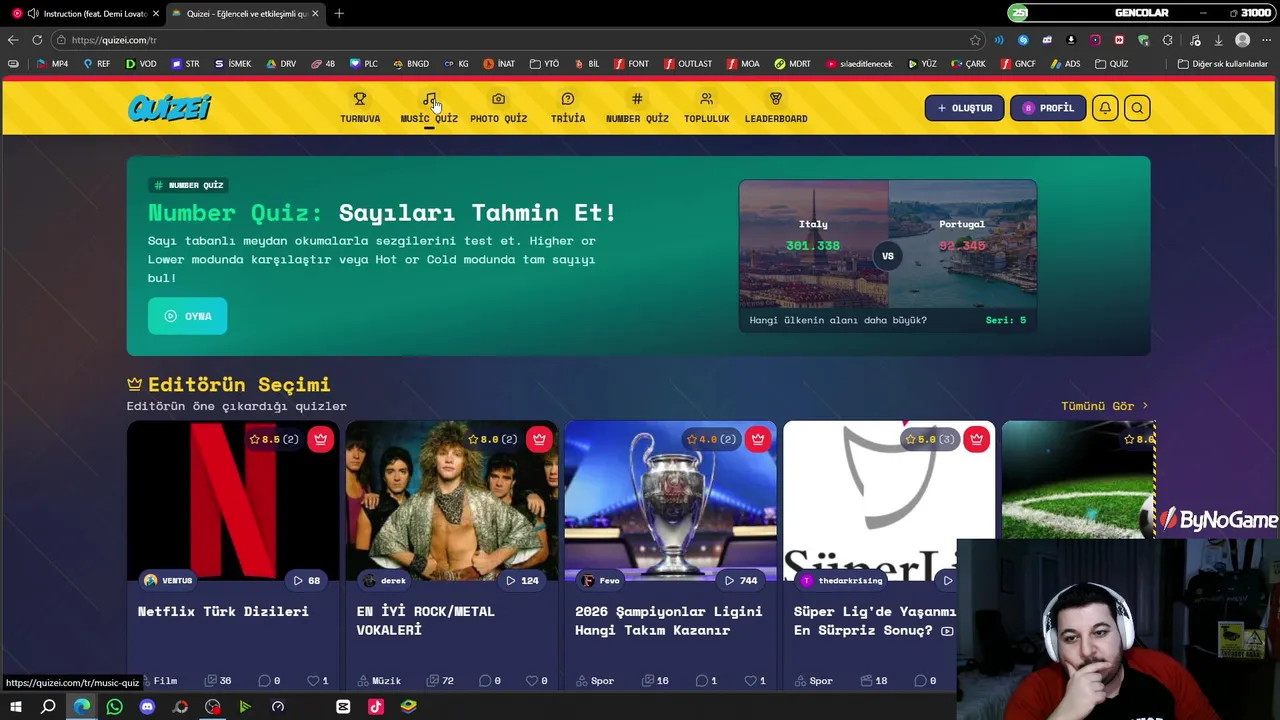
Task: Open the QUİZ bookmarks folder
Action: click(x=1112, y=64)
